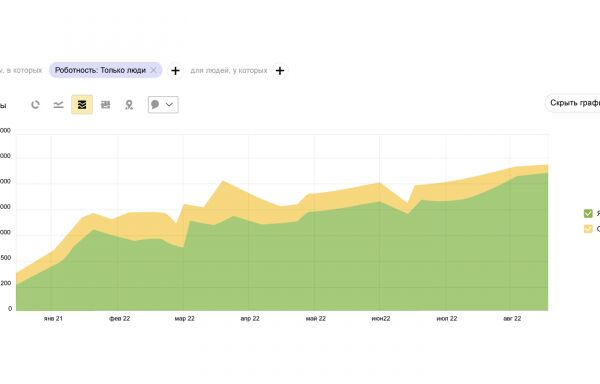Image resolution: width=600 pixels, height=384 pixels.
Task: Click the для людей, у которых label
Action: tap(229, 70)
